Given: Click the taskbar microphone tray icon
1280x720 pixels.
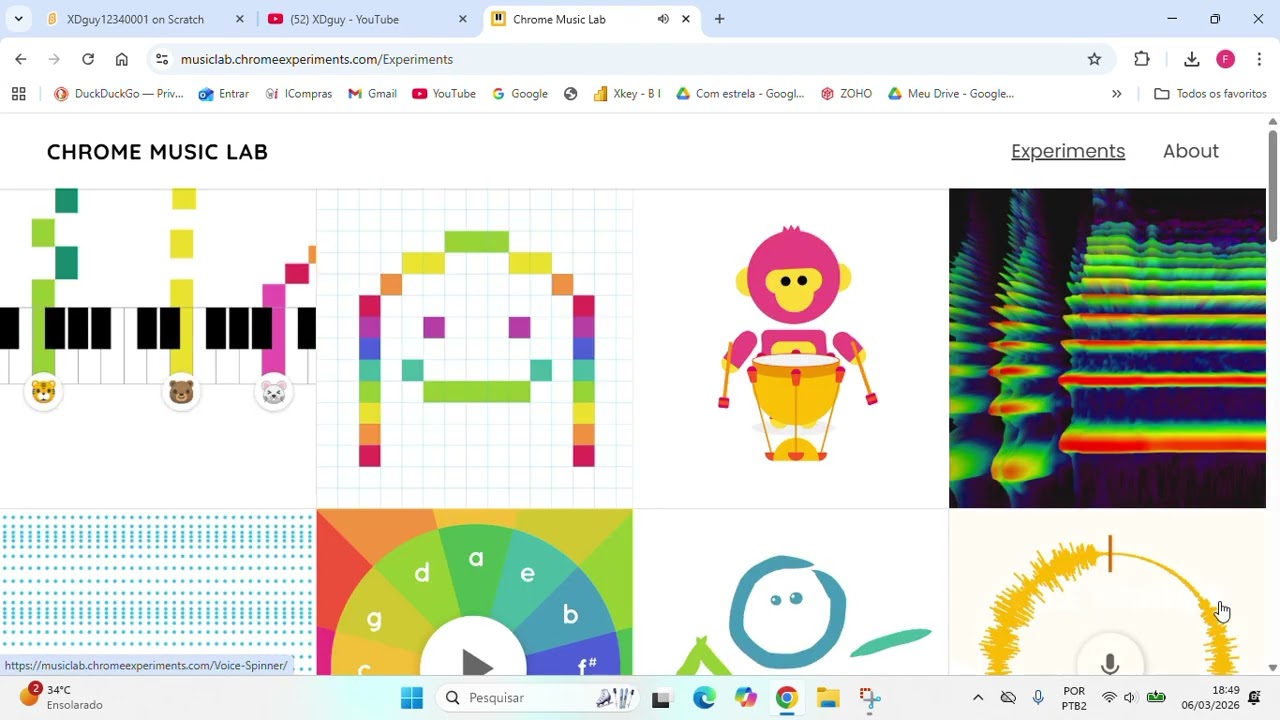Looking at the screenshot, I should (x=1038, y=698).
